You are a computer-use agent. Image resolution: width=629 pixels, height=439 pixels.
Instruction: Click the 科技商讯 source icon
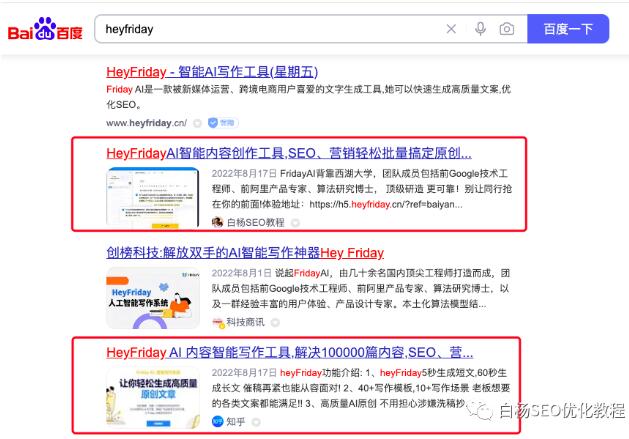(x=217, y=322)
